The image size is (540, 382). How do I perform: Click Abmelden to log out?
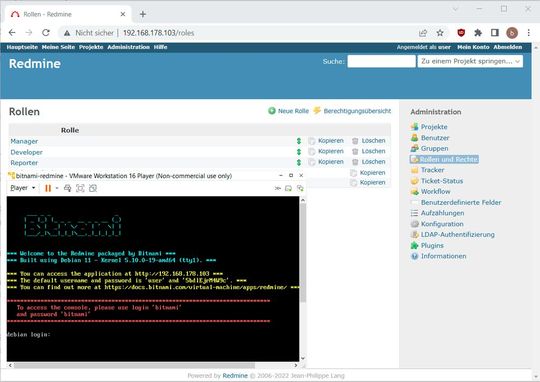tap(508, 47)
